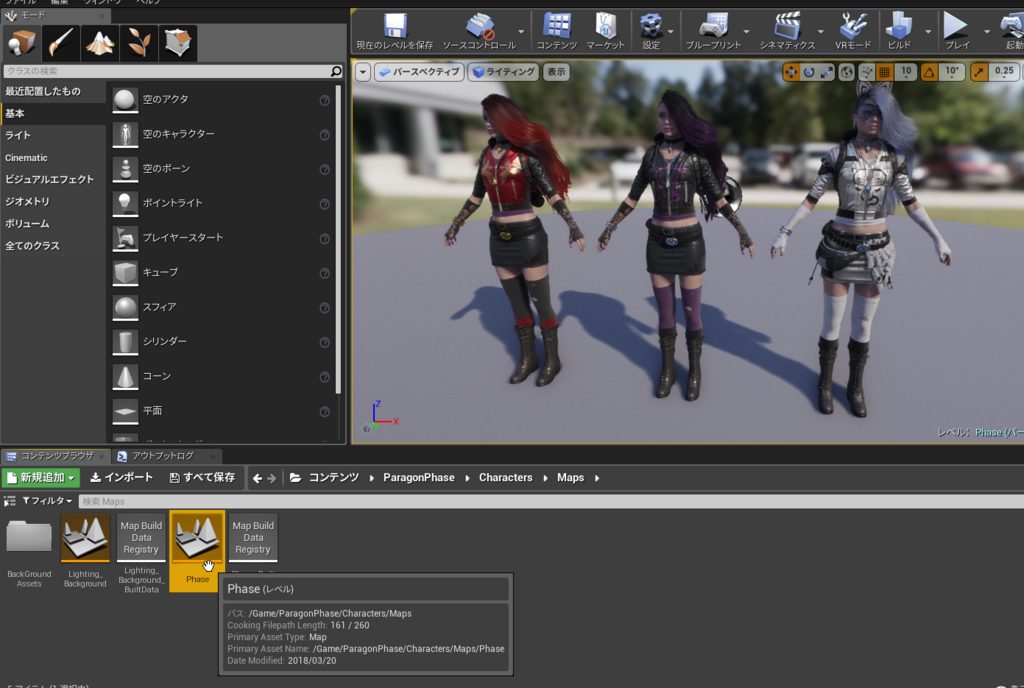1024x688 pixels.
Task: Click 新規追加 add new button
Action: pos(40,478)
